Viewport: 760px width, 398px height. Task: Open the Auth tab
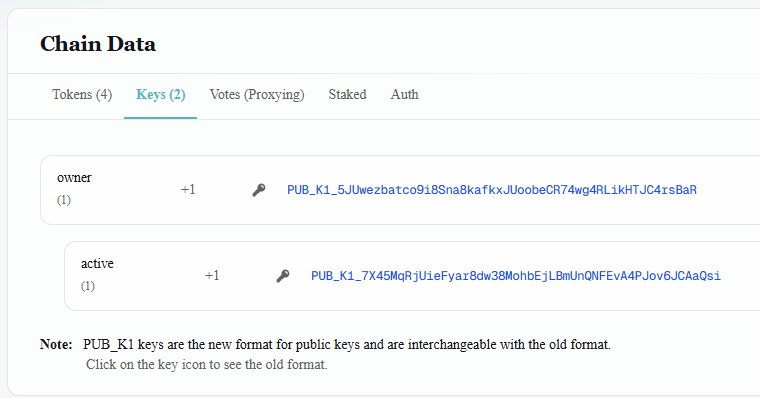405,94
